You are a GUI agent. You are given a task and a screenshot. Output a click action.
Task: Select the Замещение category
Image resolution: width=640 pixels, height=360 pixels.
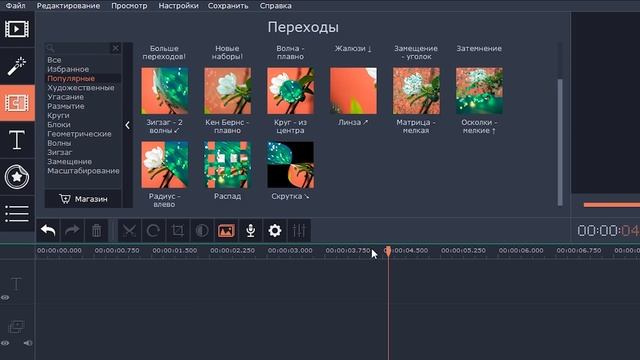click(x=69, y=162)
